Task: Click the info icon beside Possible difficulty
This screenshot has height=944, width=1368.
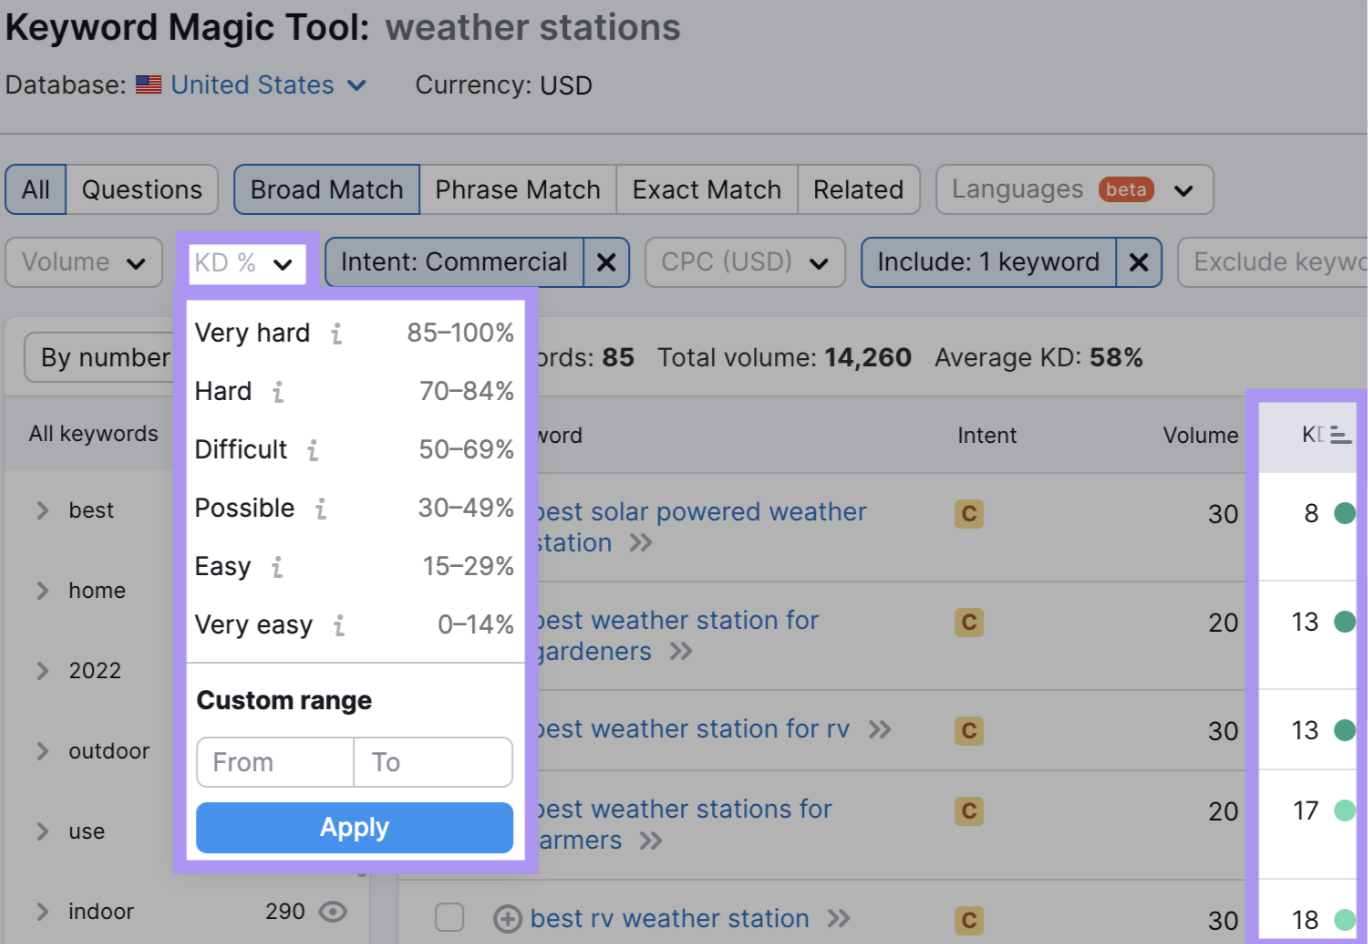Action: click(320, 508)
